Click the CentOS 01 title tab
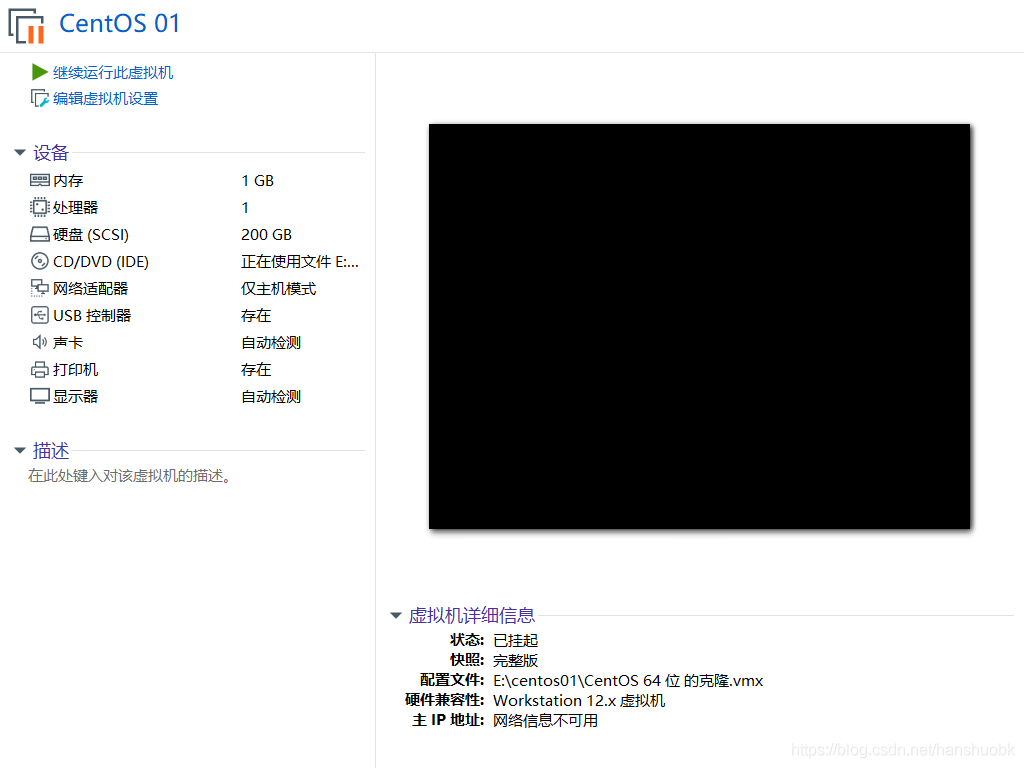Image resolution: width=1024 pixels, height=768 pixels. (x=119, y=24)
